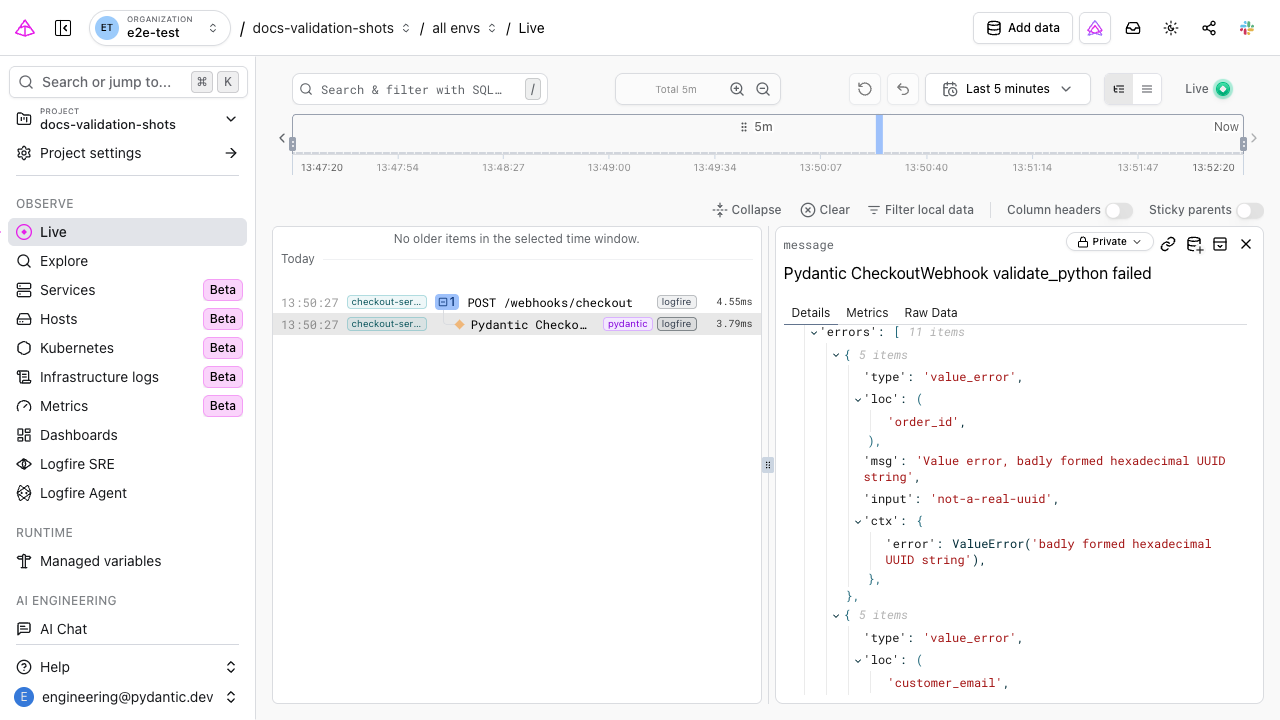
Task: Copy link to the span with link icon
Action: click(x=1168, y=244)
